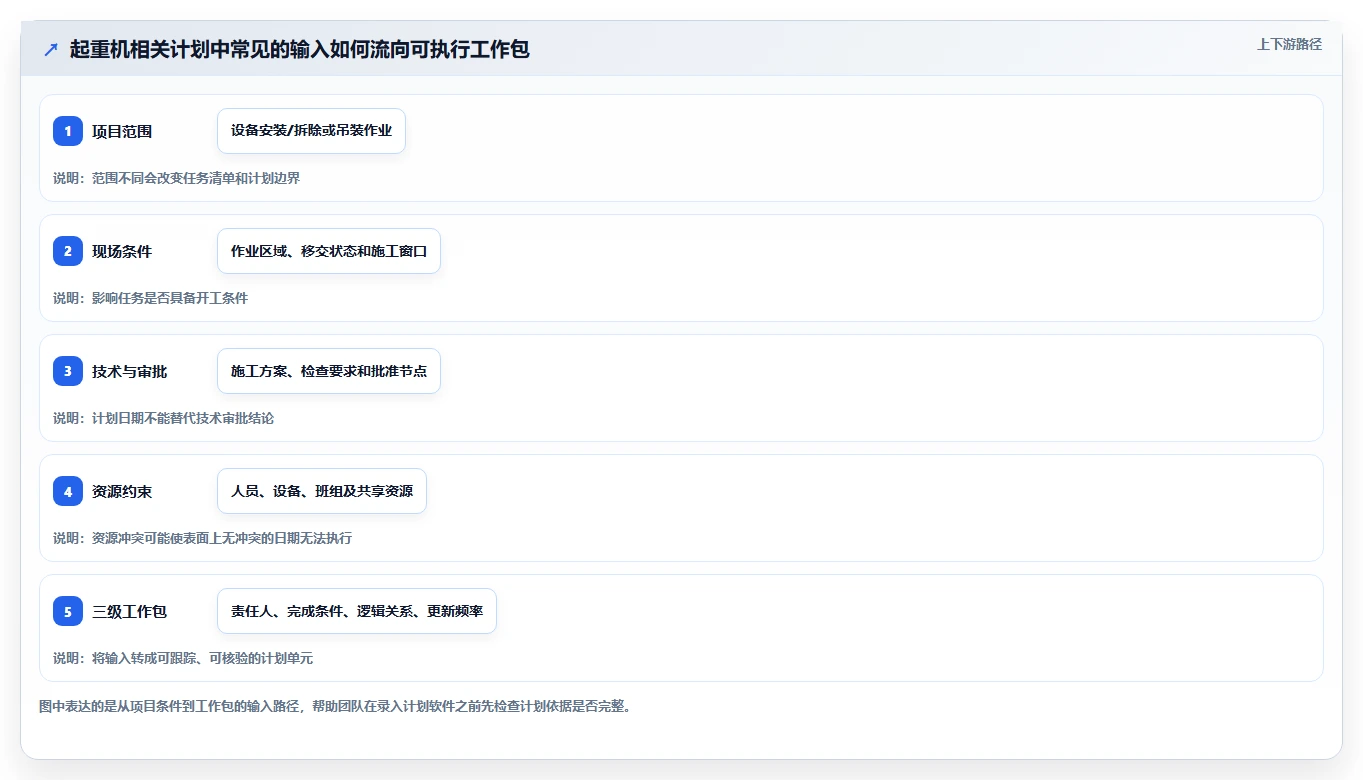
Task: Click the 资源约束 step label
Action: (122, 491)
